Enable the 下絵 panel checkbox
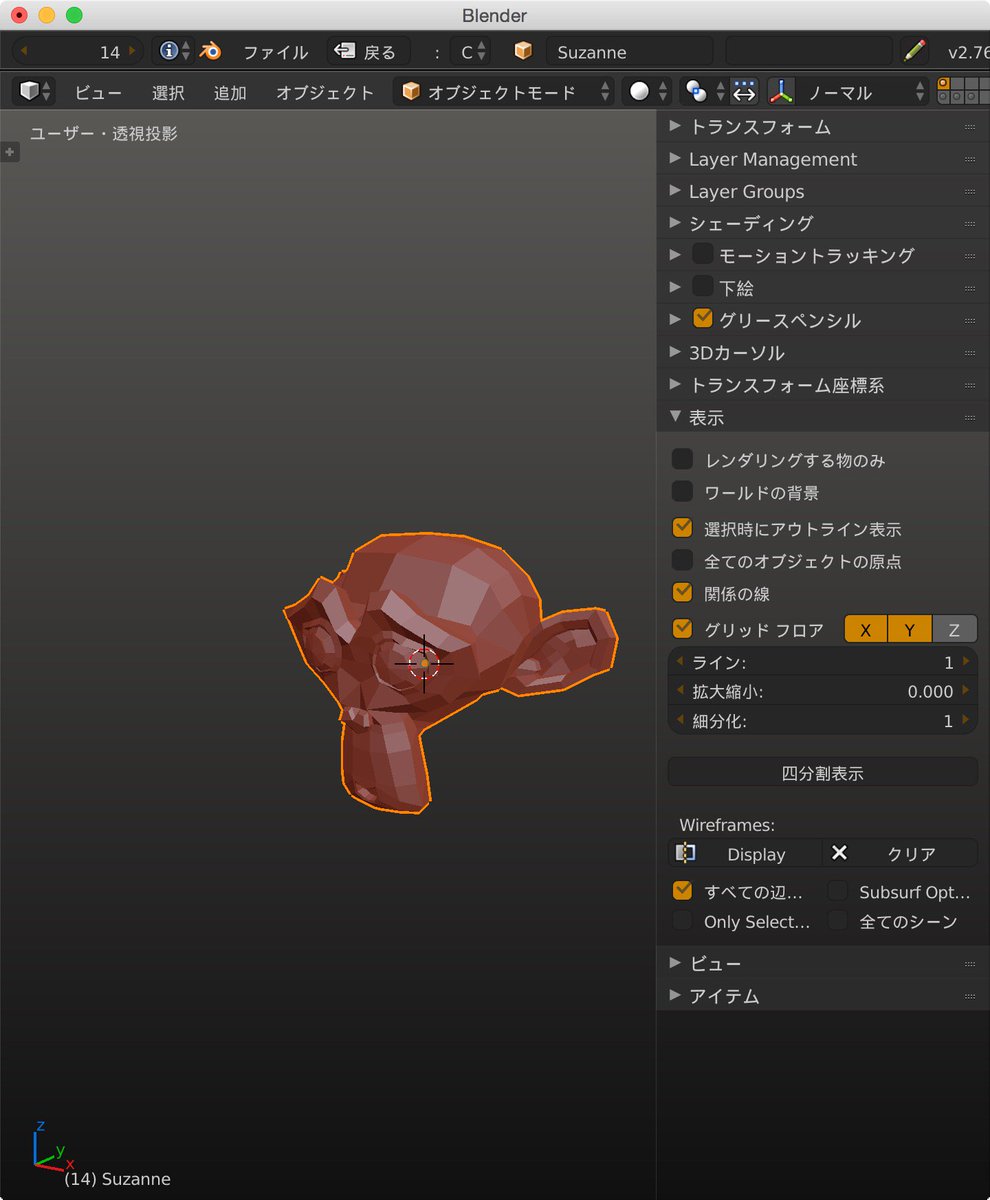 coord(702,286)
